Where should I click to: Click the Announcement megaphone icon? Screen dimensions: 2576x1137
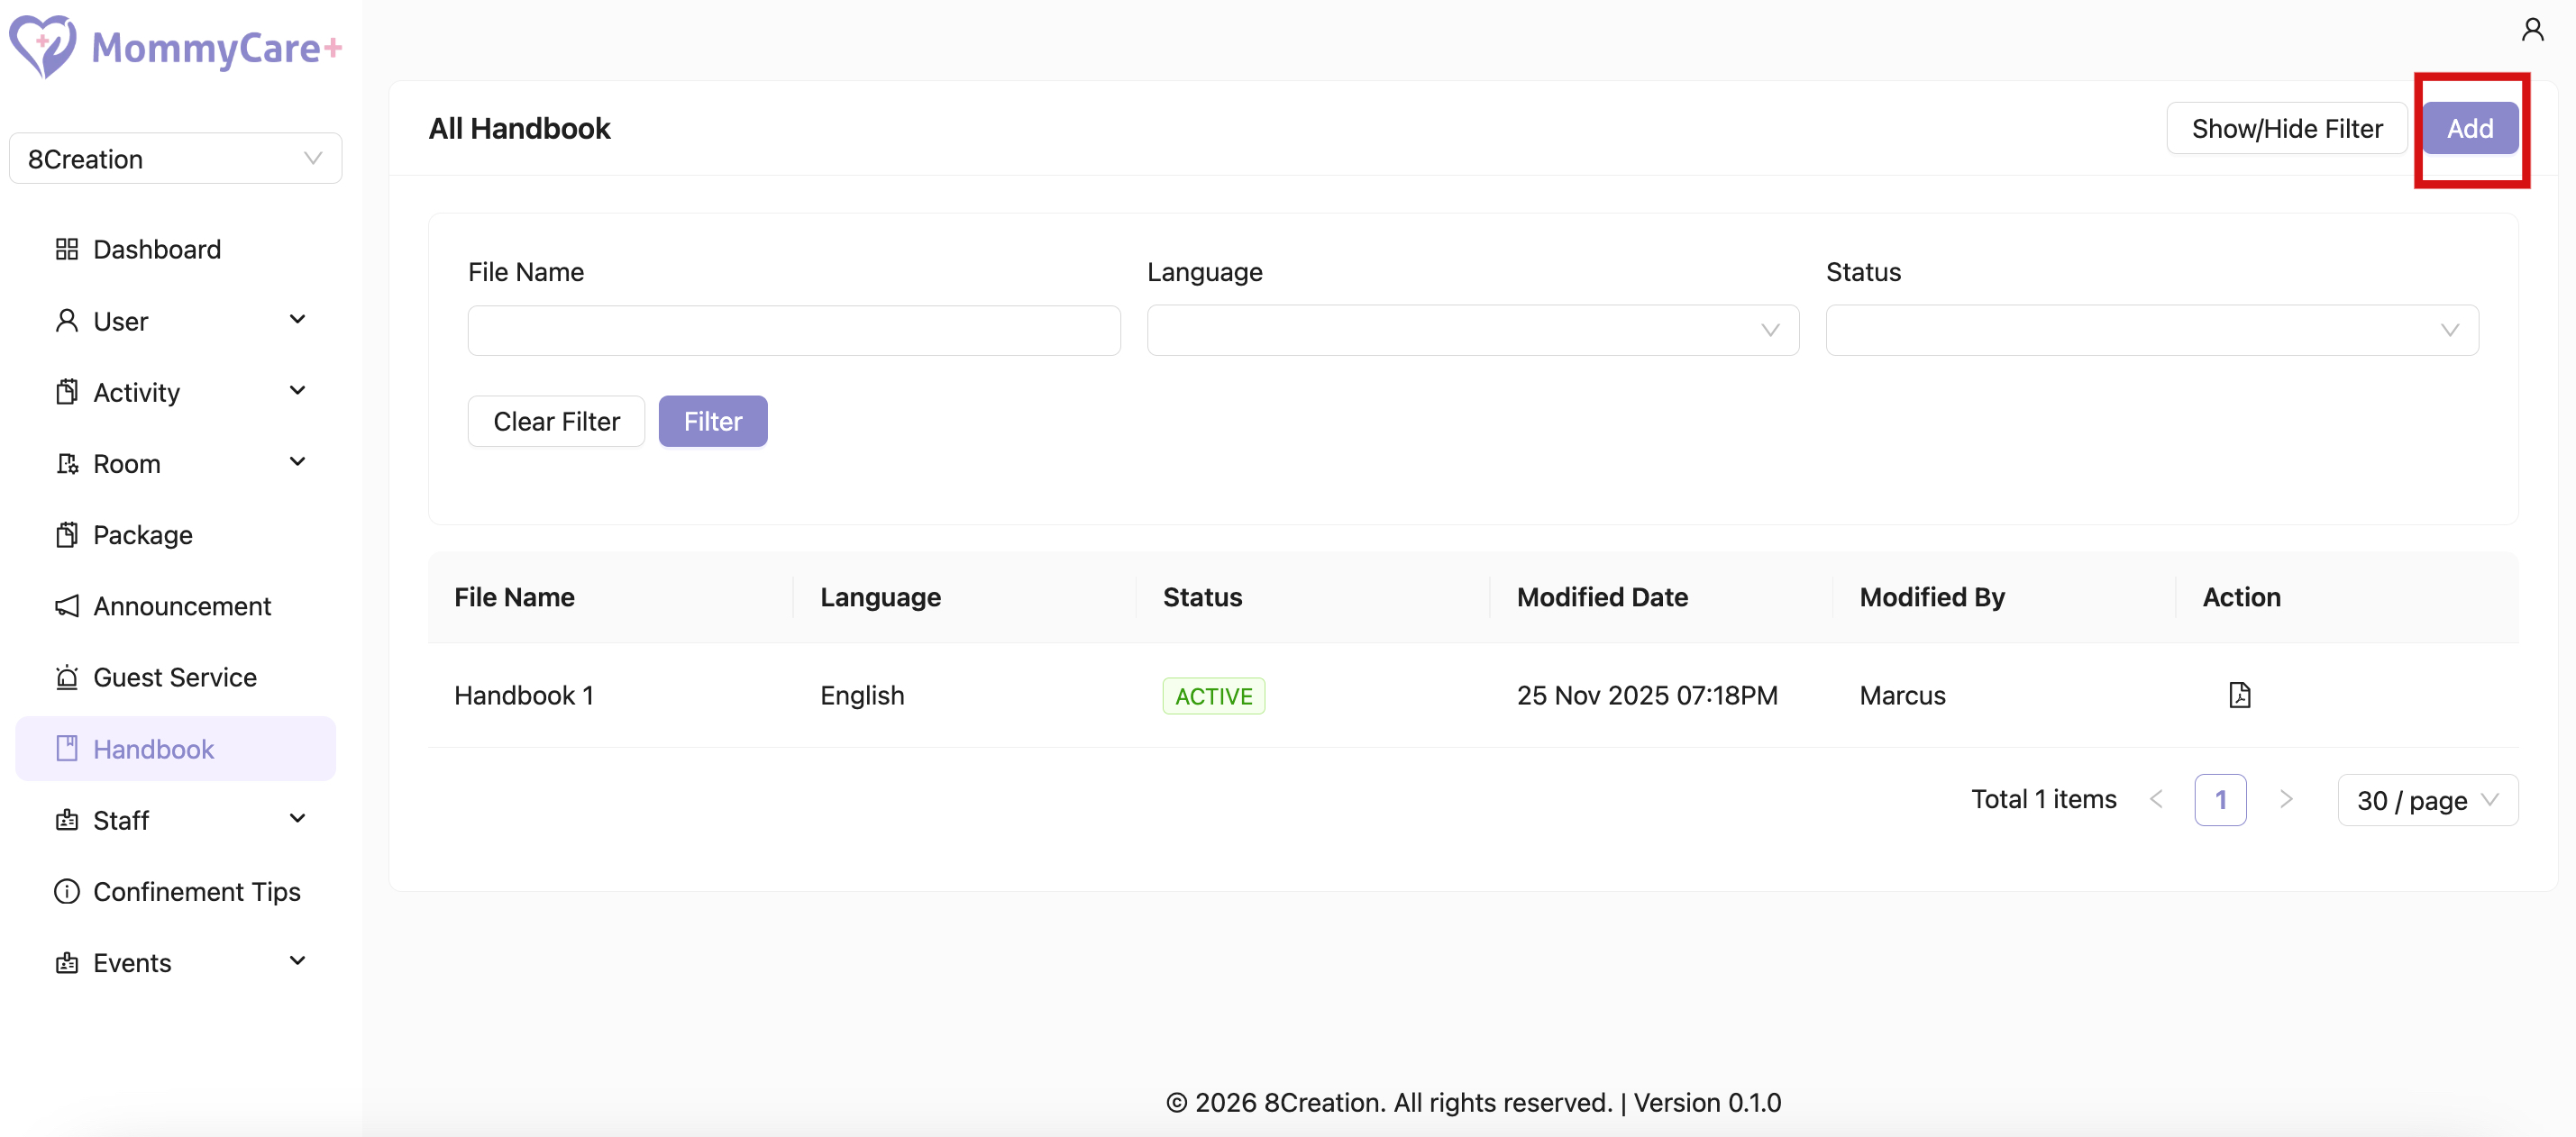(67, 606)
